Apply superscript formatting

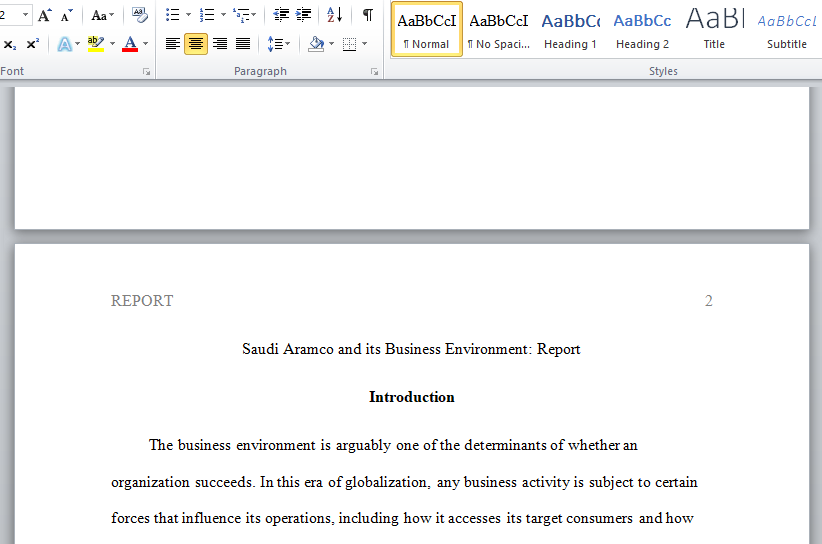point(33,44)
